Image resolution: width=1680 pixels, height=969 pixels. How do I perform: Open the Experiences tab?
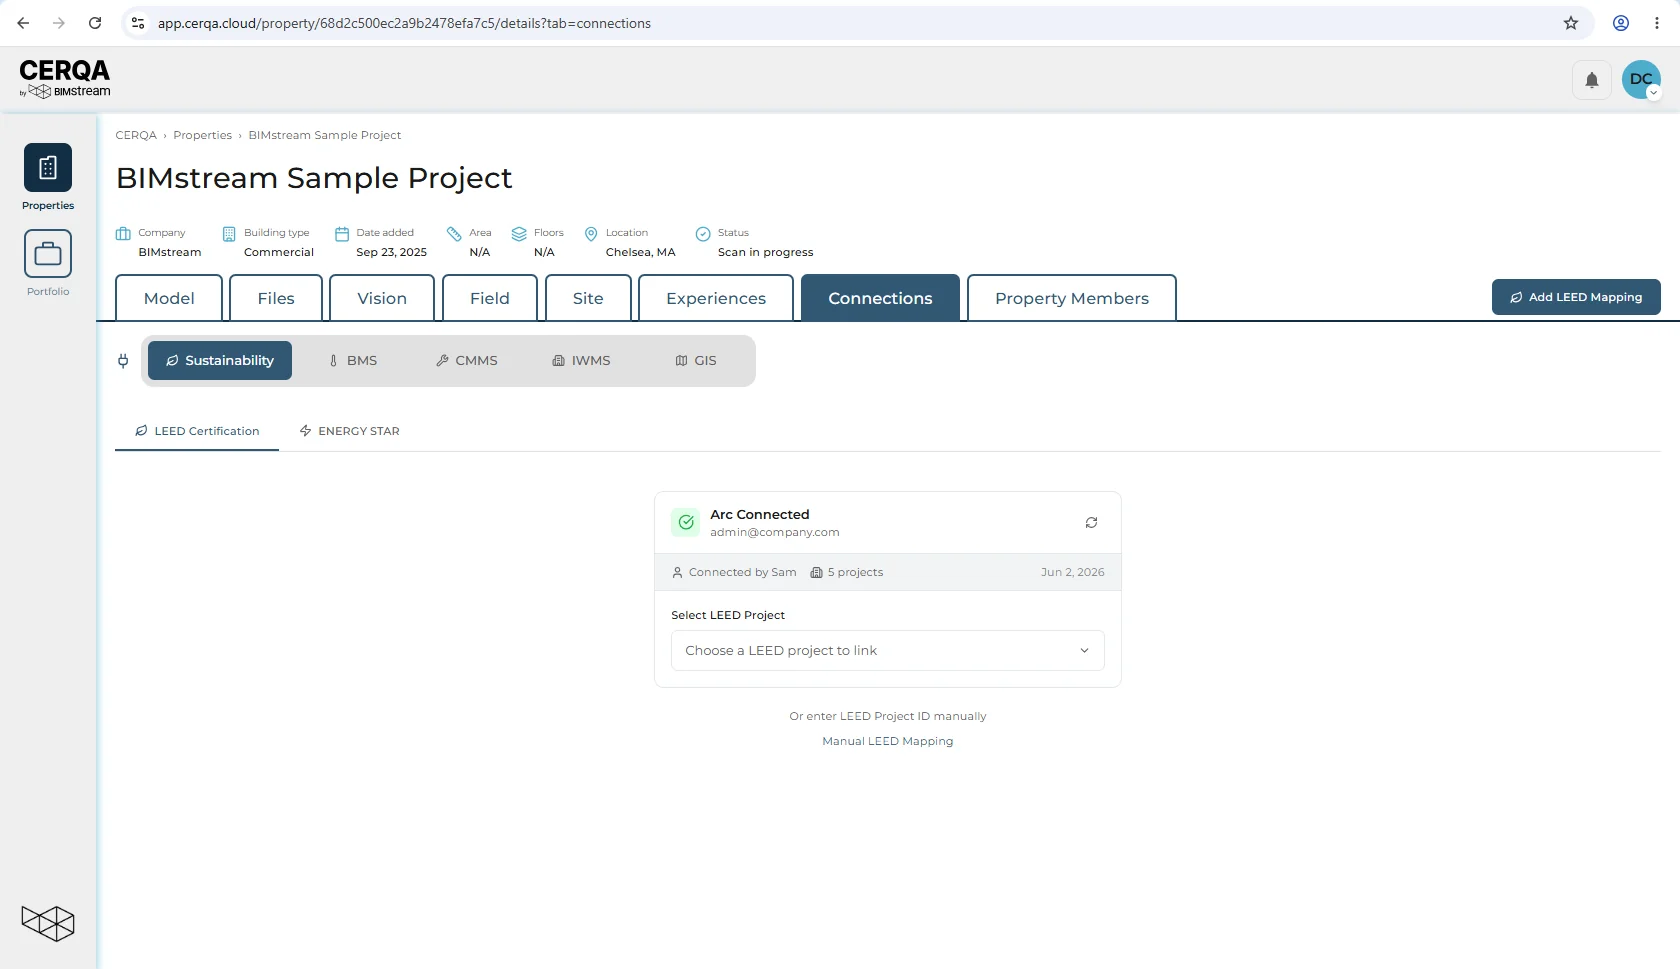coord(716,298)
